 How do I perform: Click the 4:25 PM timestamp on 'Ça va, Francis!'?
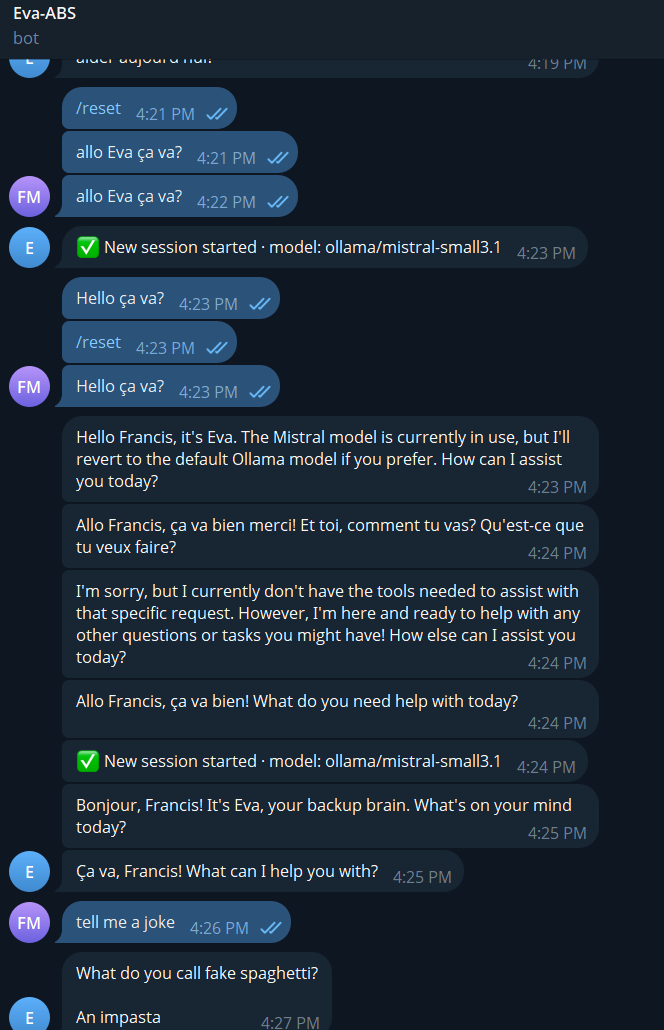[422, 877]
